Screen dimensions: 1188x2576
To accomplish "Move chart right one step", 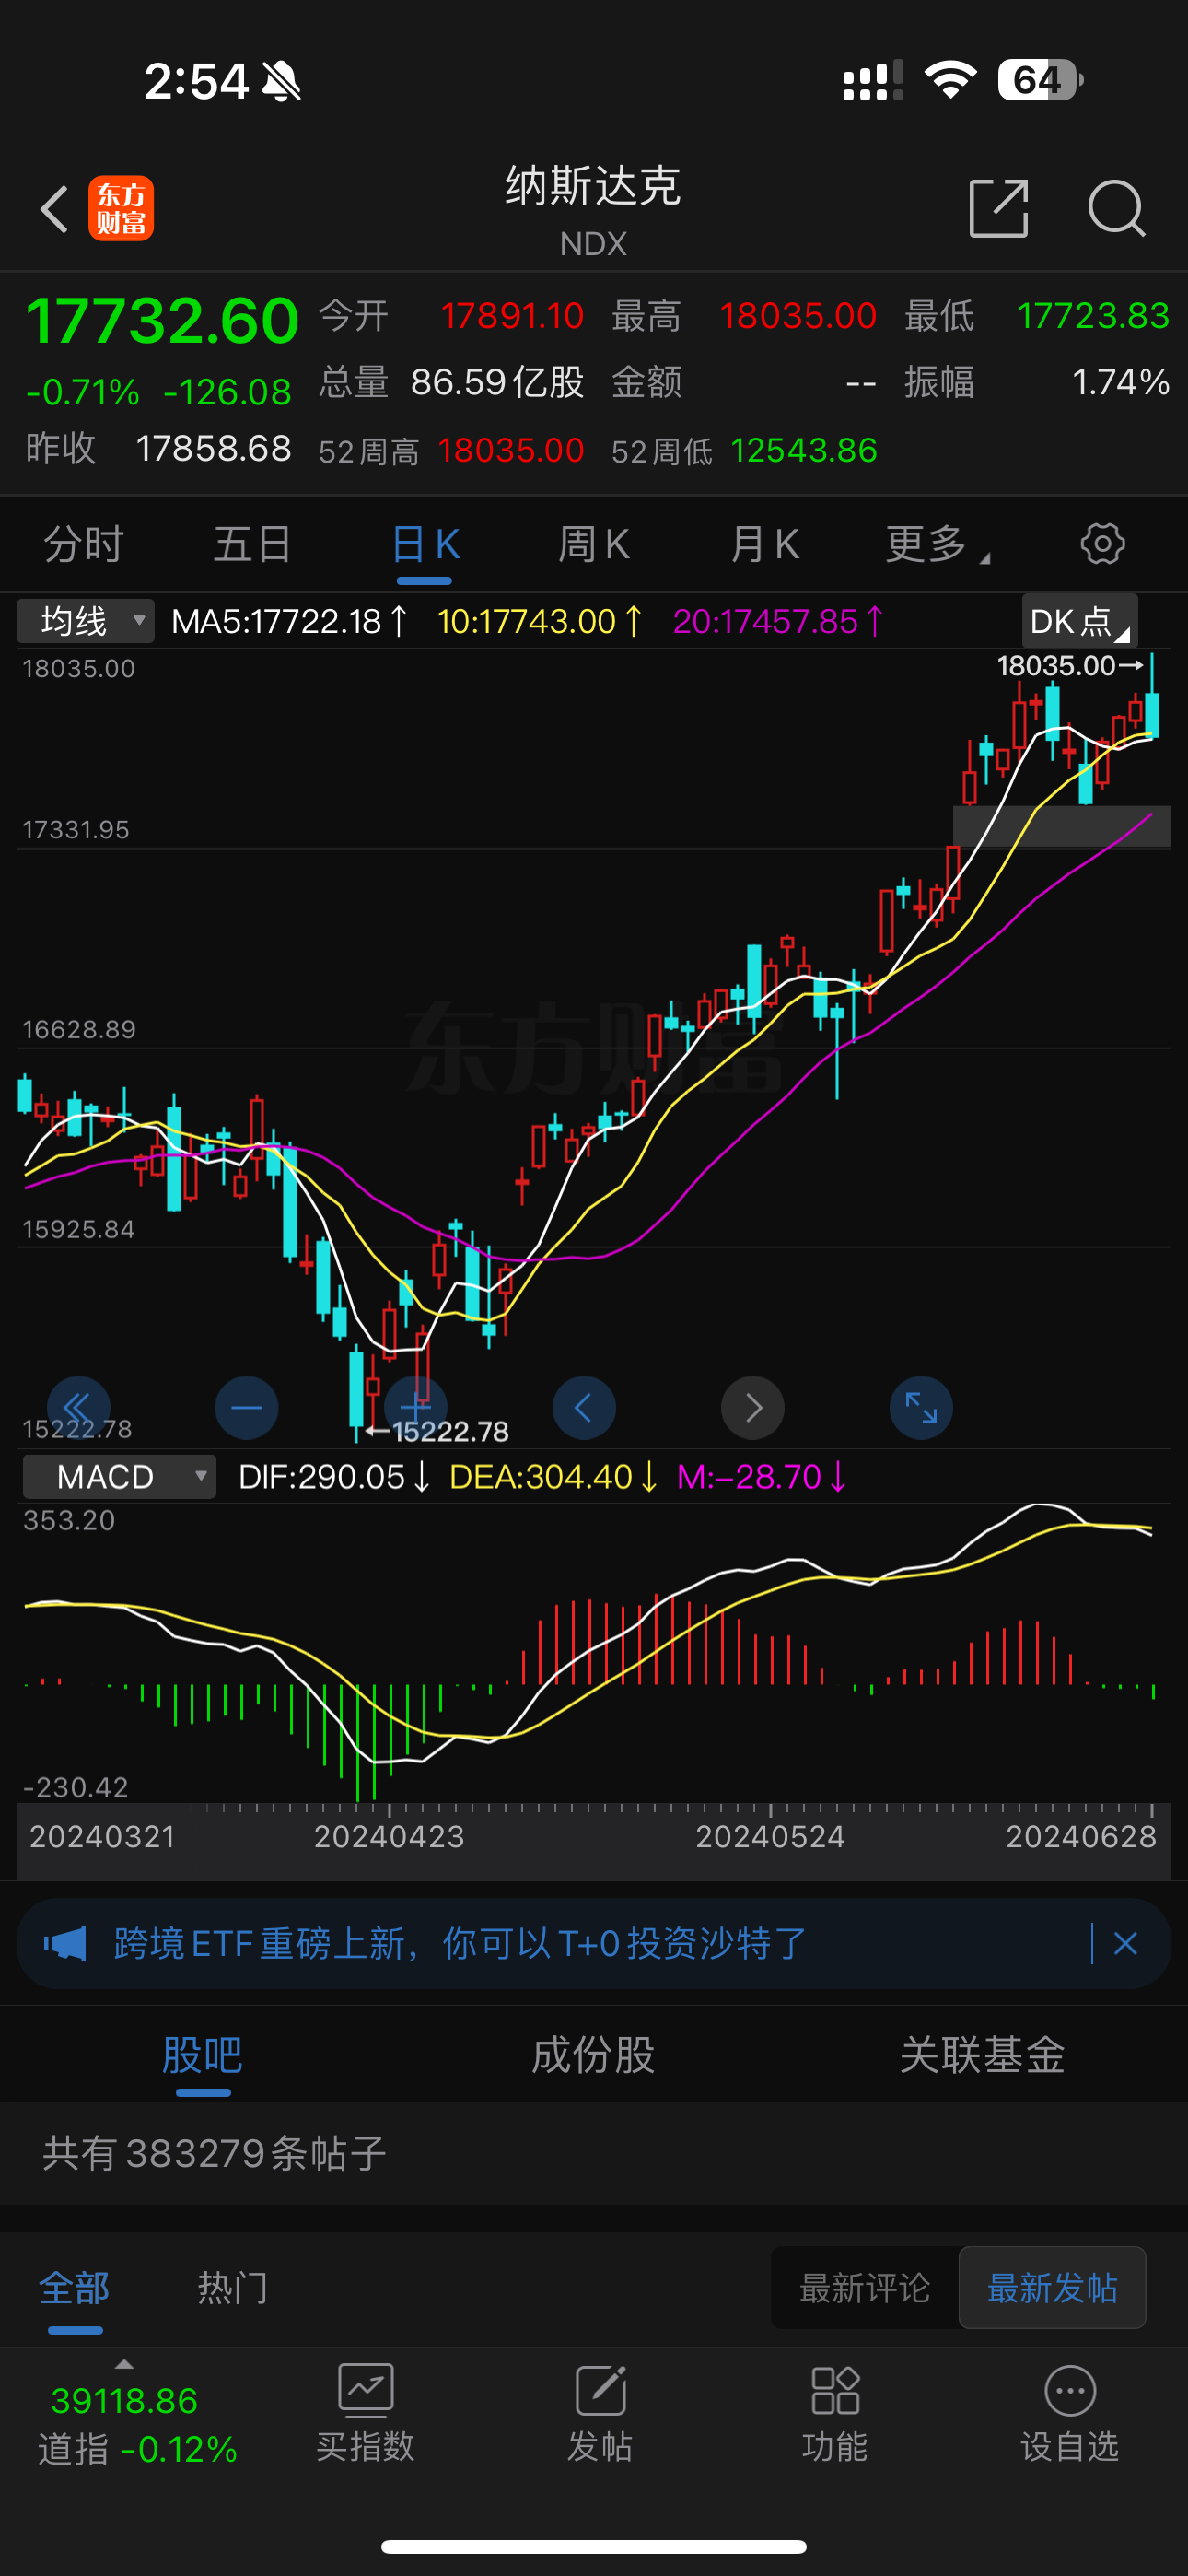I will pos(752,1408).
